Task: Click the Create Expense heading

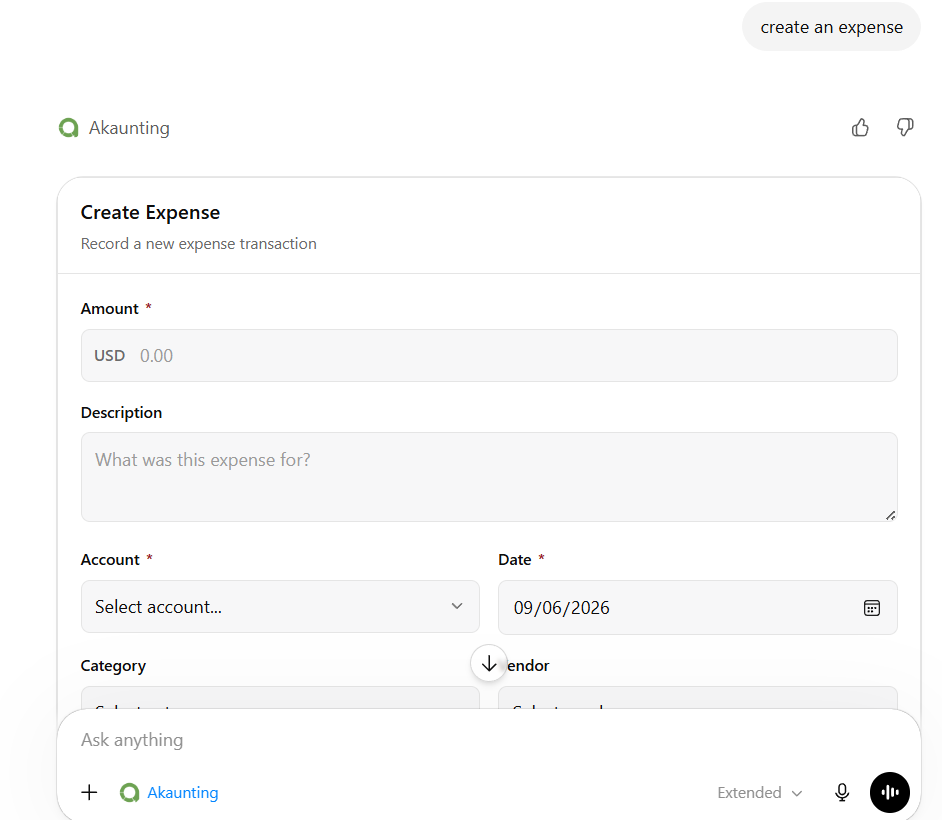Action: [x=150, y=213]
